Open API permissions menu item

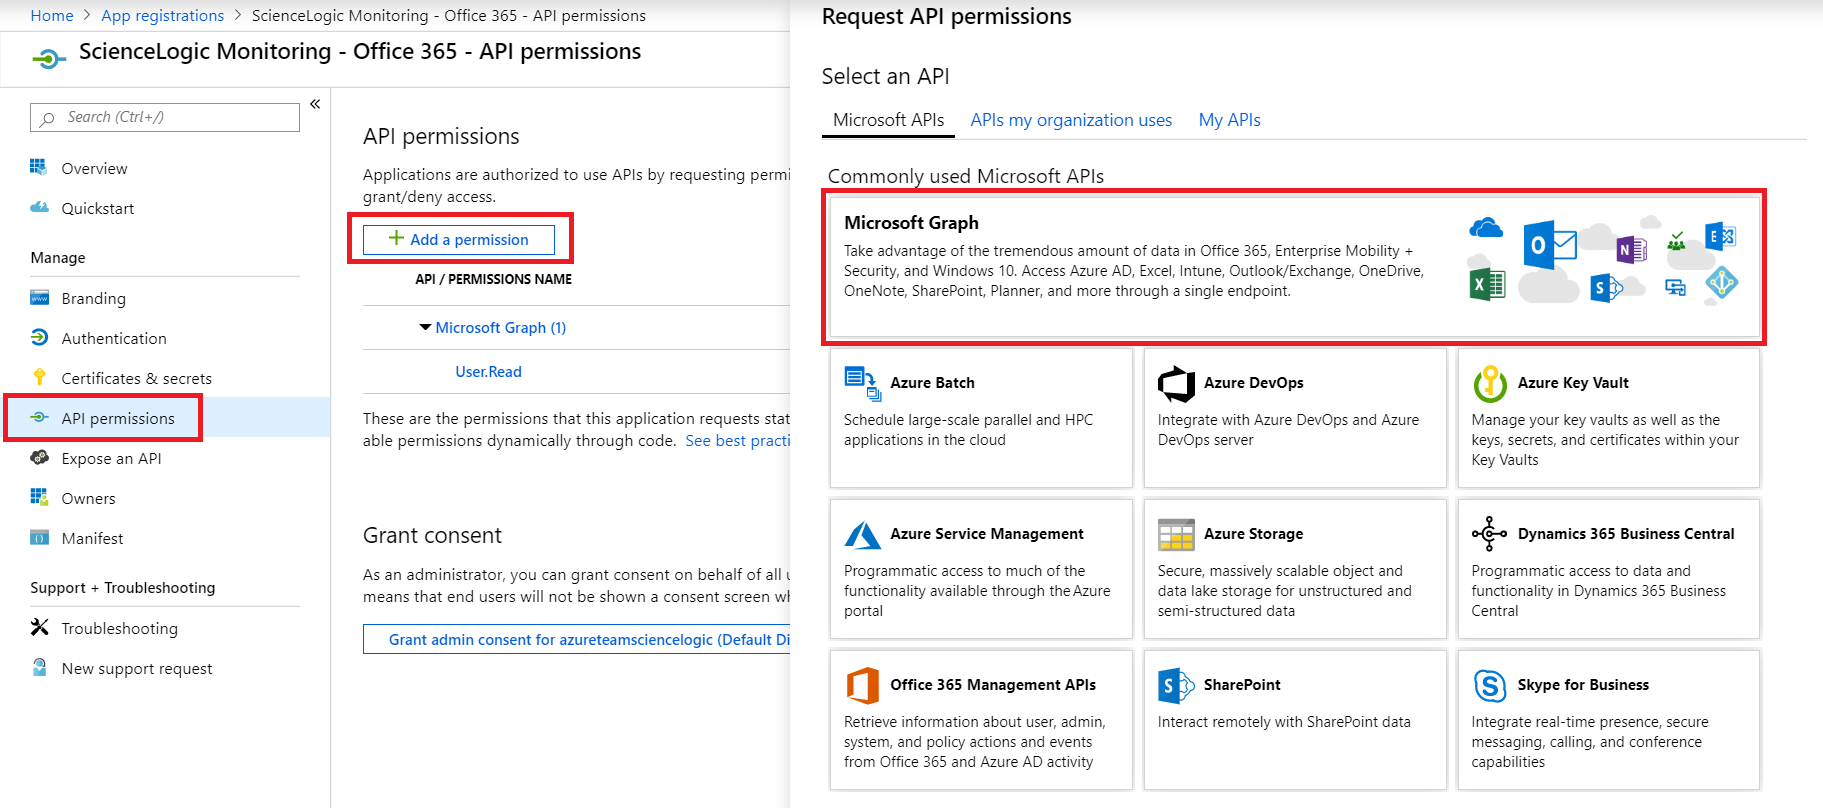click(x=118, y=418)
